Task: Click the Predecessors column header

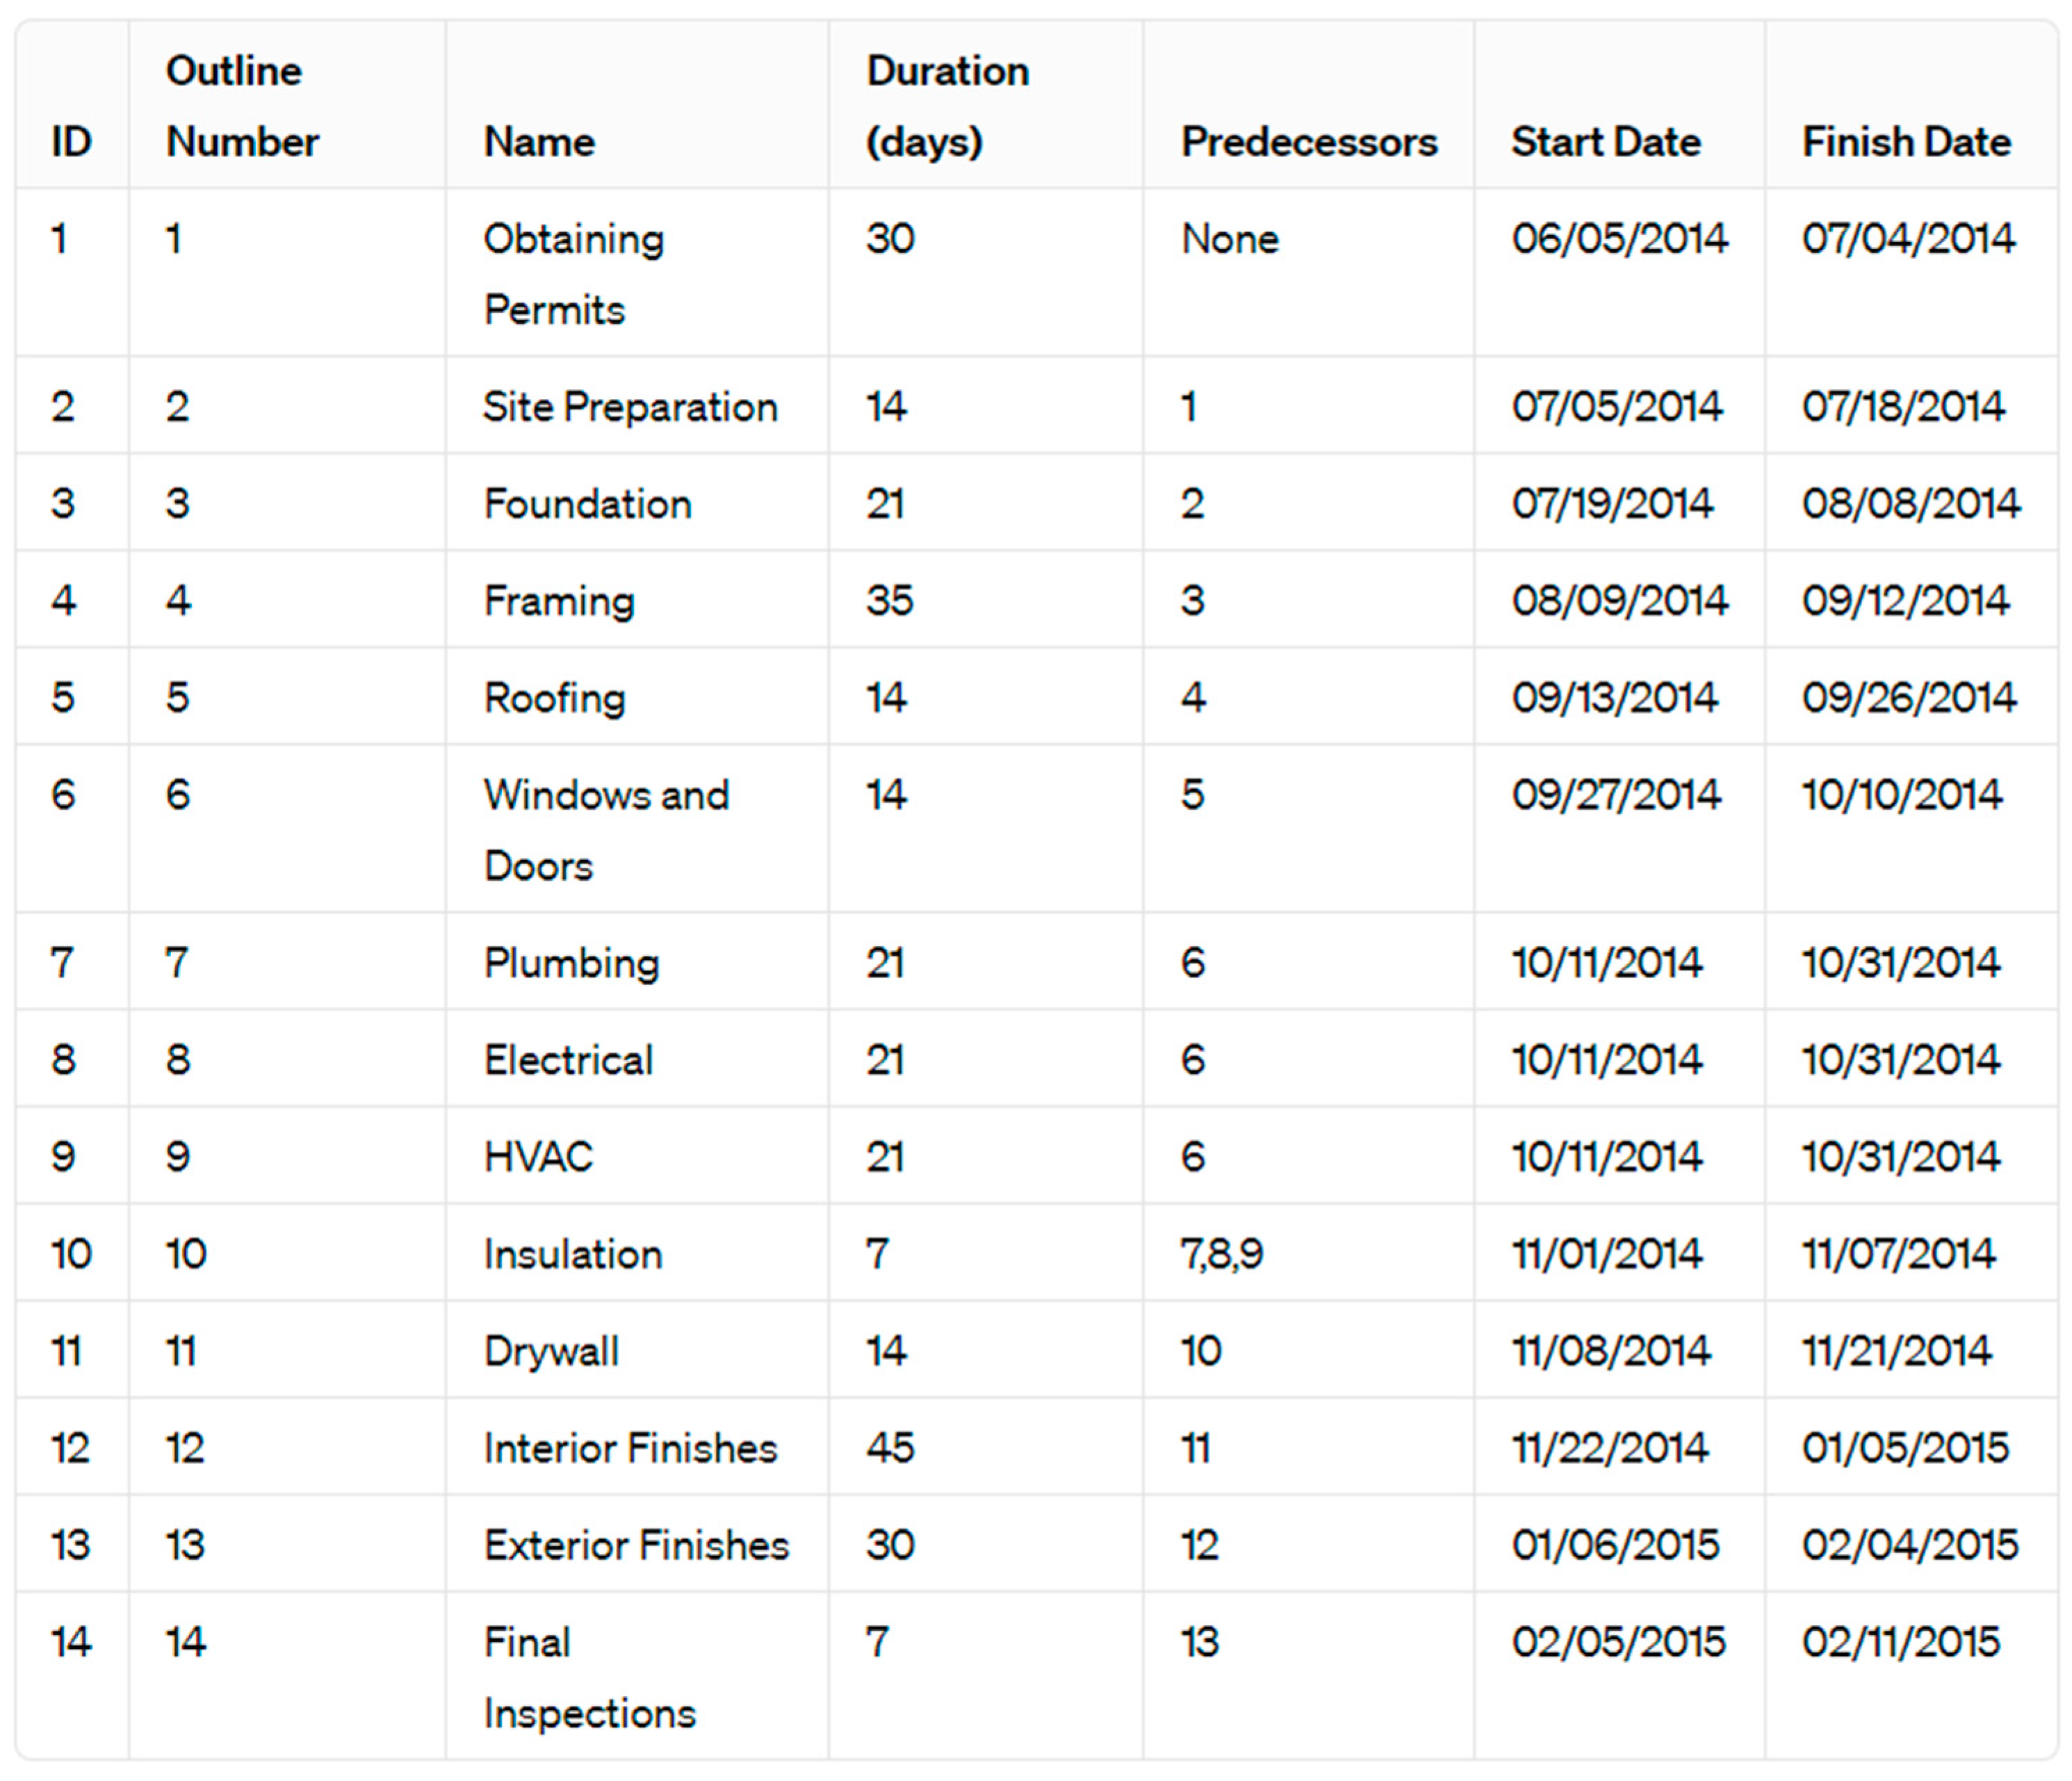Action: [x=1308, y=142]
